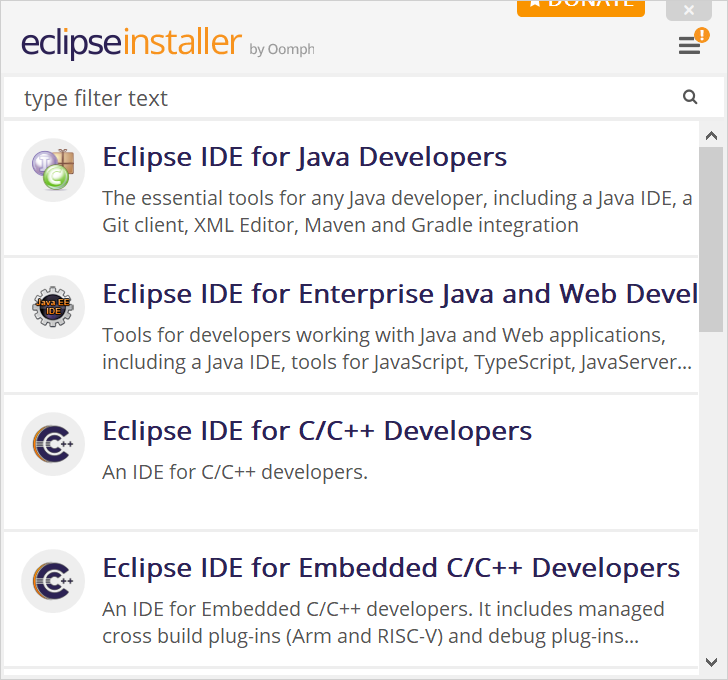Click the 'The essential tools for any Java developer' description
The height and width of the screenshot is (680, 728).
397,212
